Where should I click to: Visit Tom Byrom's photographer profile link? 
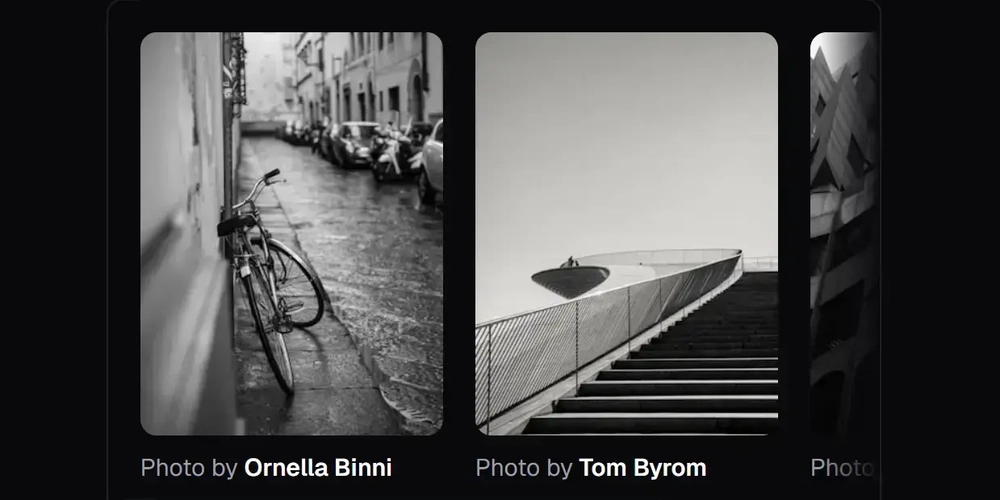coord(642,467)
